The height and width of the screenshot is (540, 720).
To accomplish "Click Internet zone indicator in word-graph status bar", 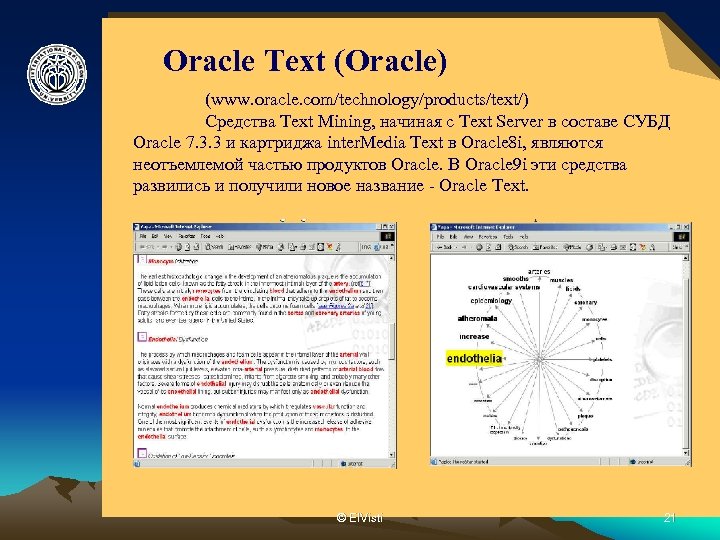I will click(x=642, y=461).
